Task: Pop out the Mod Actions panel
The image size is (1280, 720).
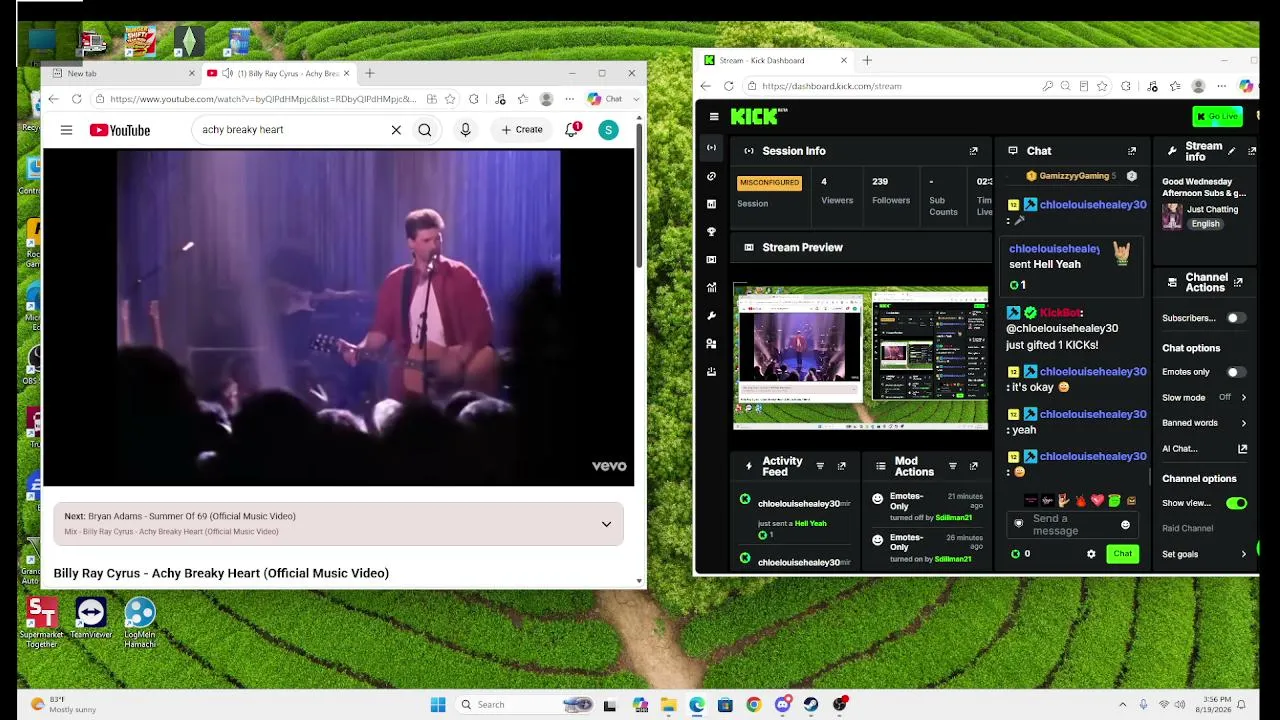Action: [973, 466]
